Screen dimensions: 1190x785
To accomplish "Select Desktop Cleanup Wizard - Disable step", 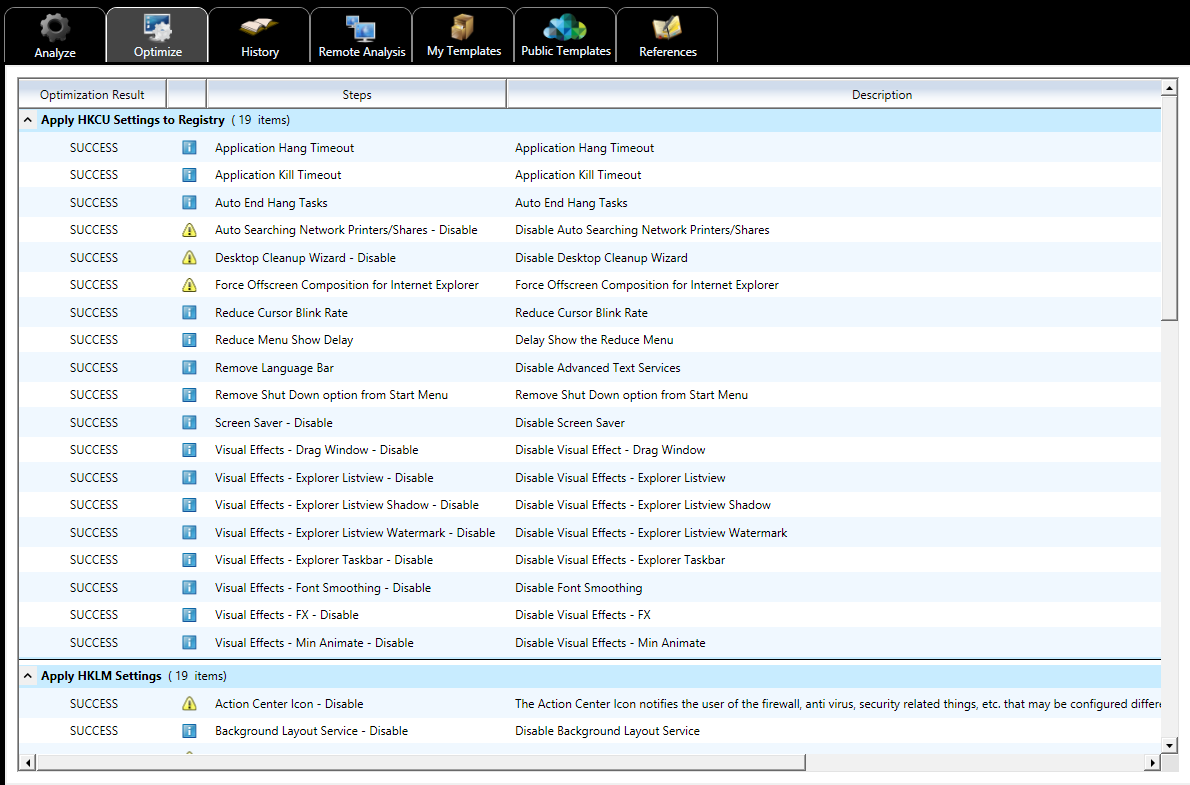I will tap(305, 258).
